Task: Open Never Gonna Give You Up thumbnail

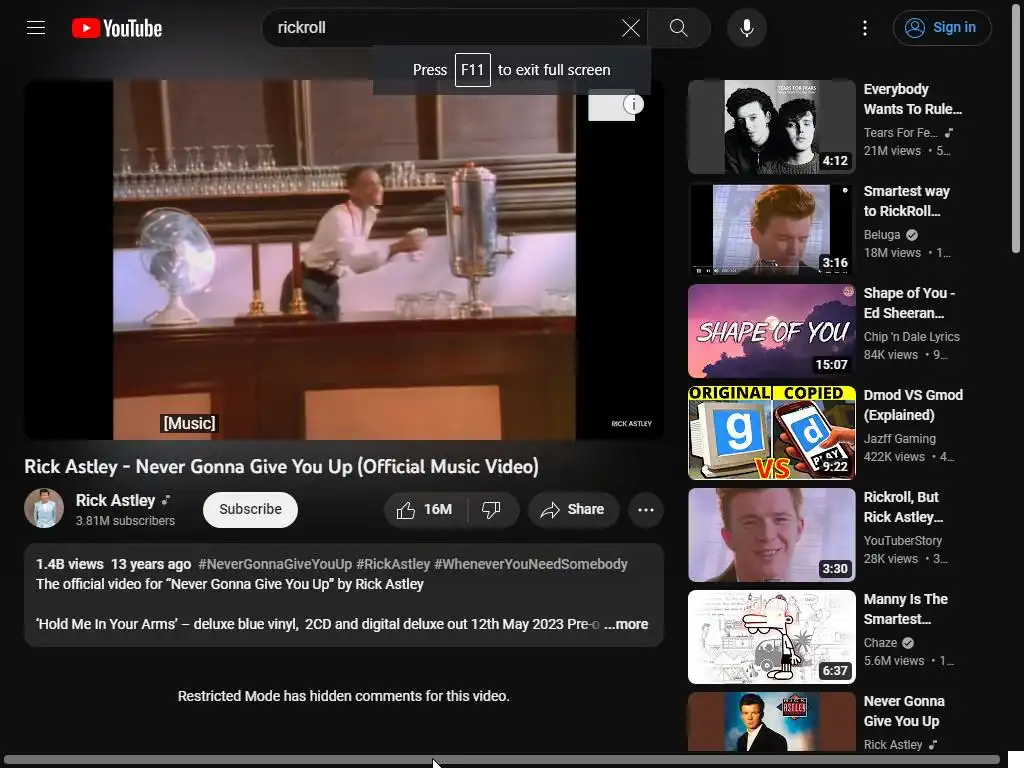Action: tap(771, 722)
